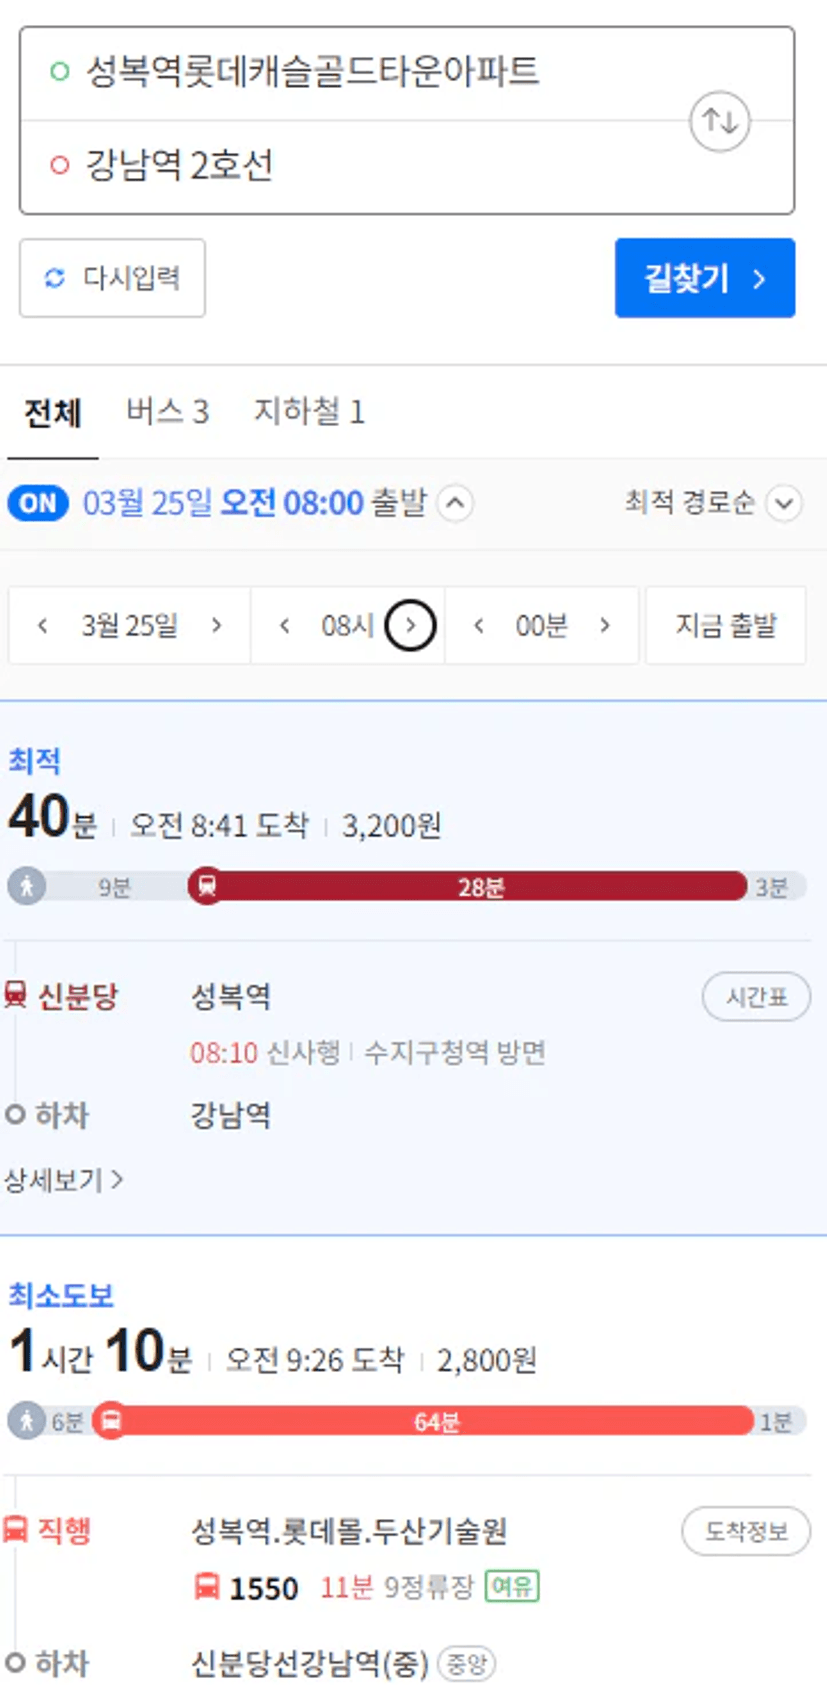This screenshot has width=827, height=1688.
Task: Switch to the 버스 3 tab
Action: click(x=167, y=412)
